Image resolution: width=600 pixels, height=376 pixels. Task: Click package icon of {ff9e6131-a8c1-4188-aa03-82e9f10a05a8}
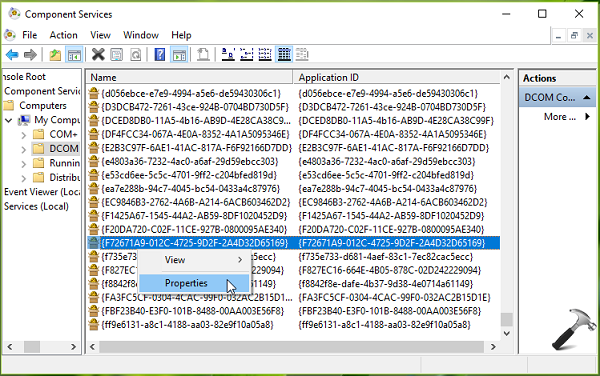click(93, 325)
